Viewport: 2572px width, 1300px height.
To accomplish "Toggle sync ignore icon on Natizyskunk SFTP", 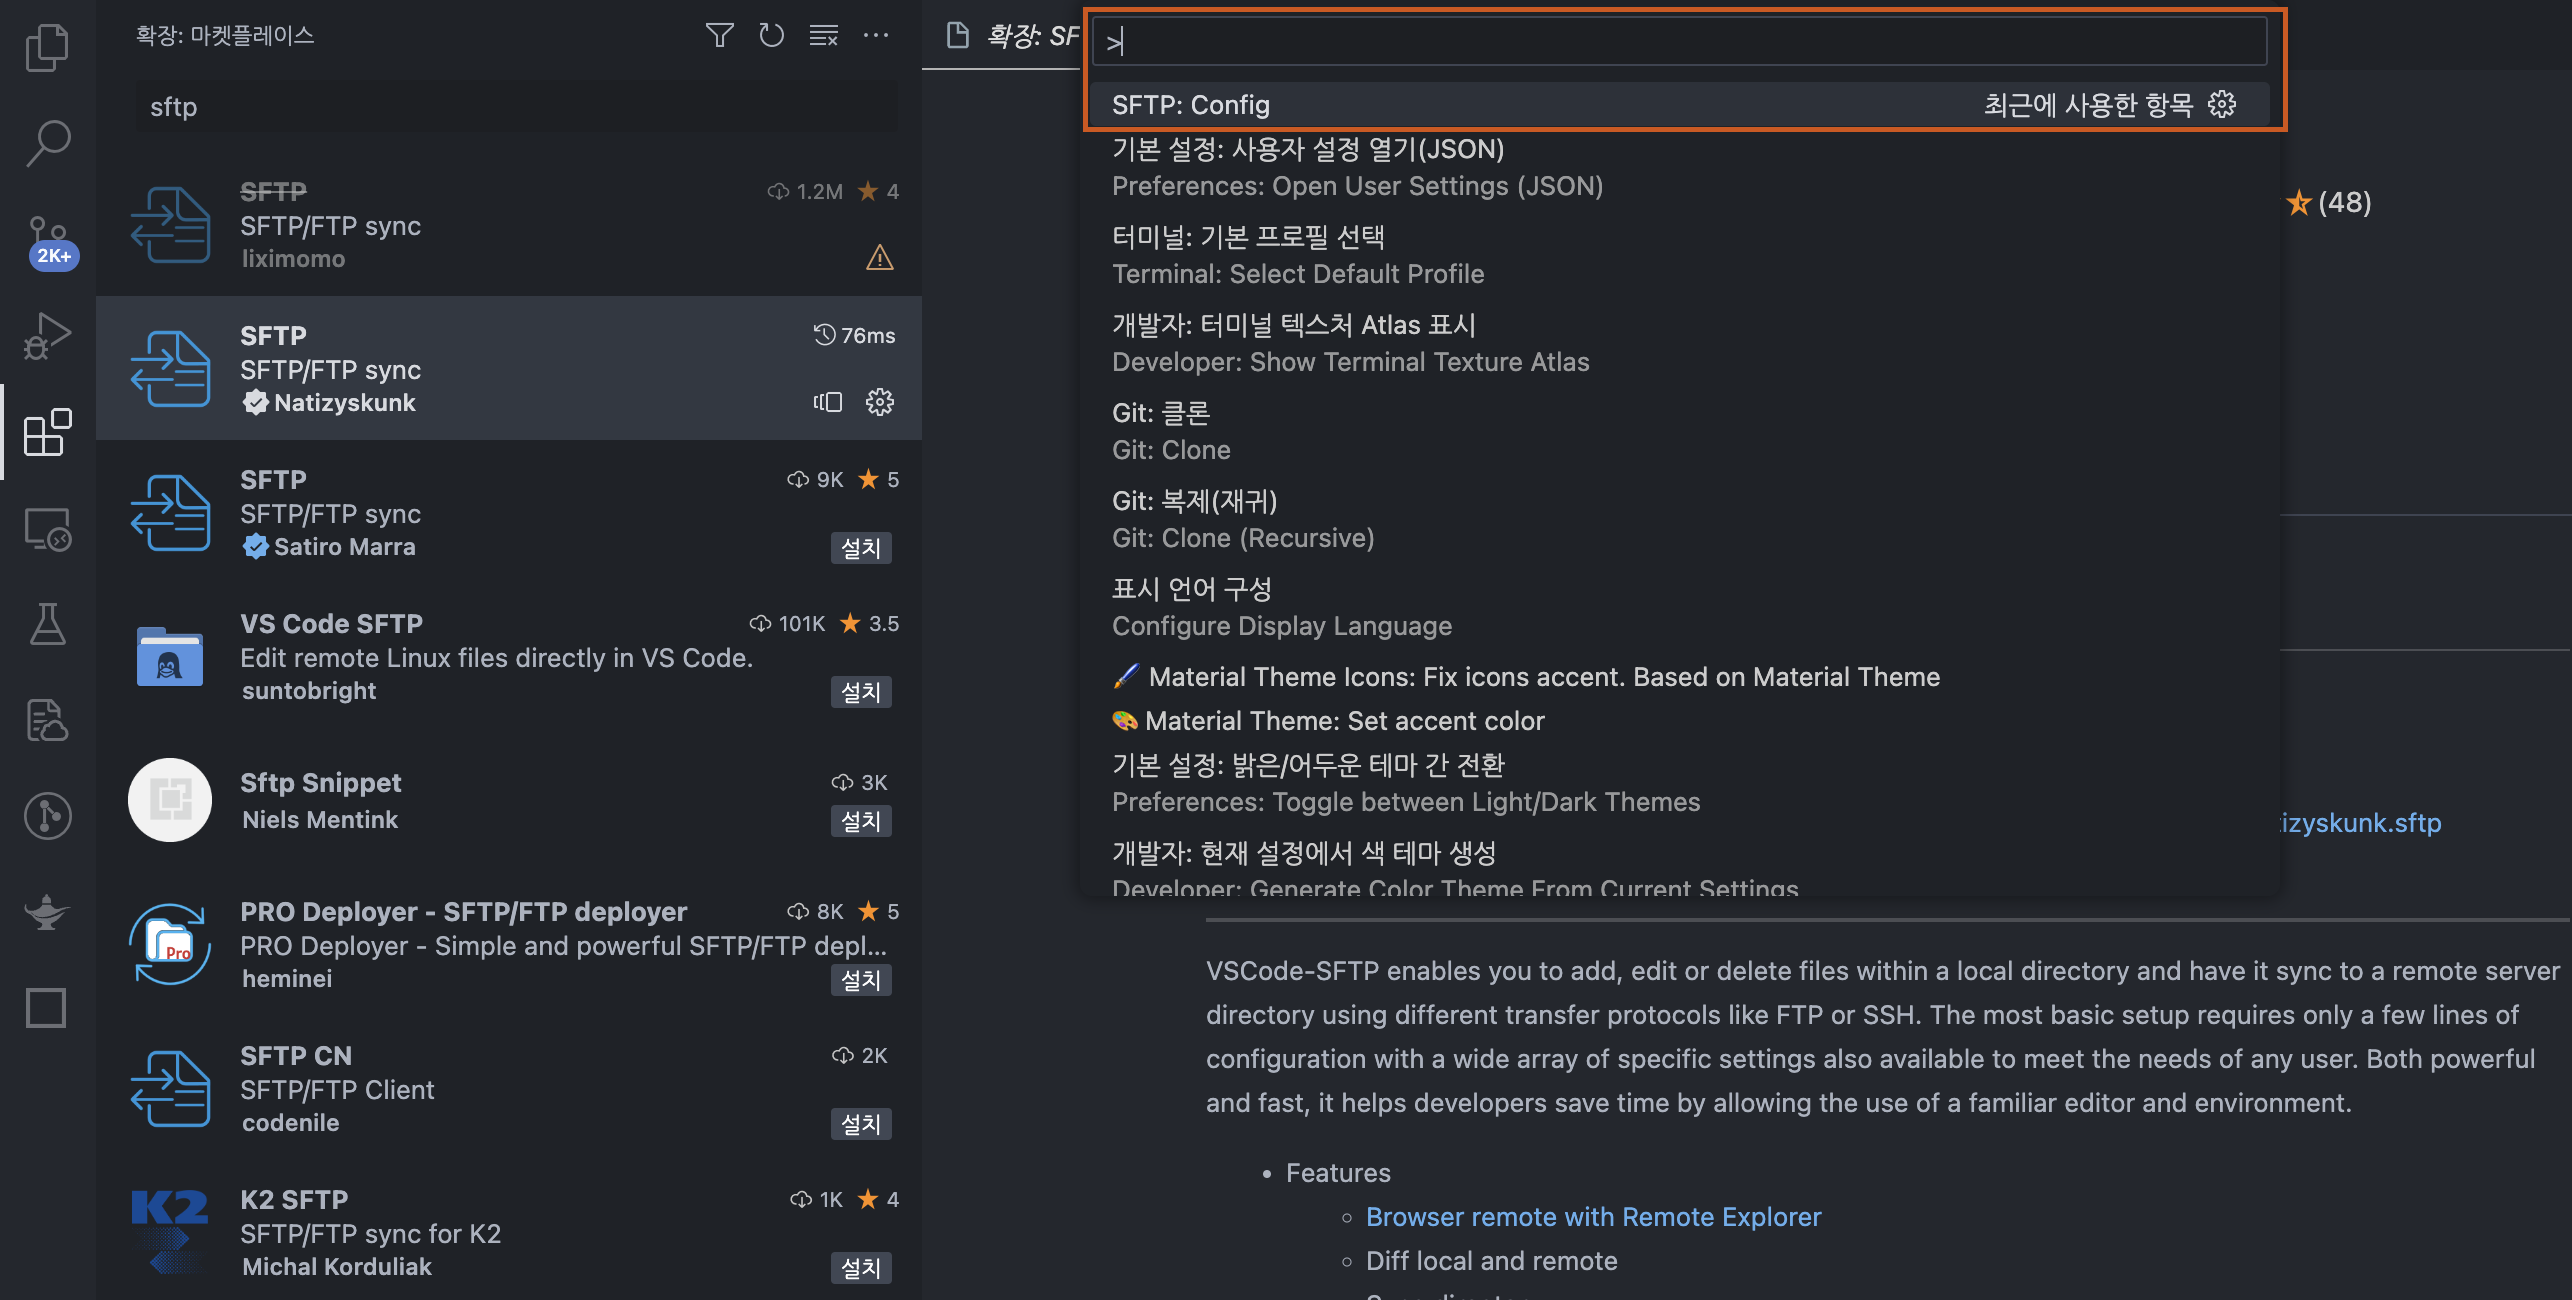I will click(828, 402).
